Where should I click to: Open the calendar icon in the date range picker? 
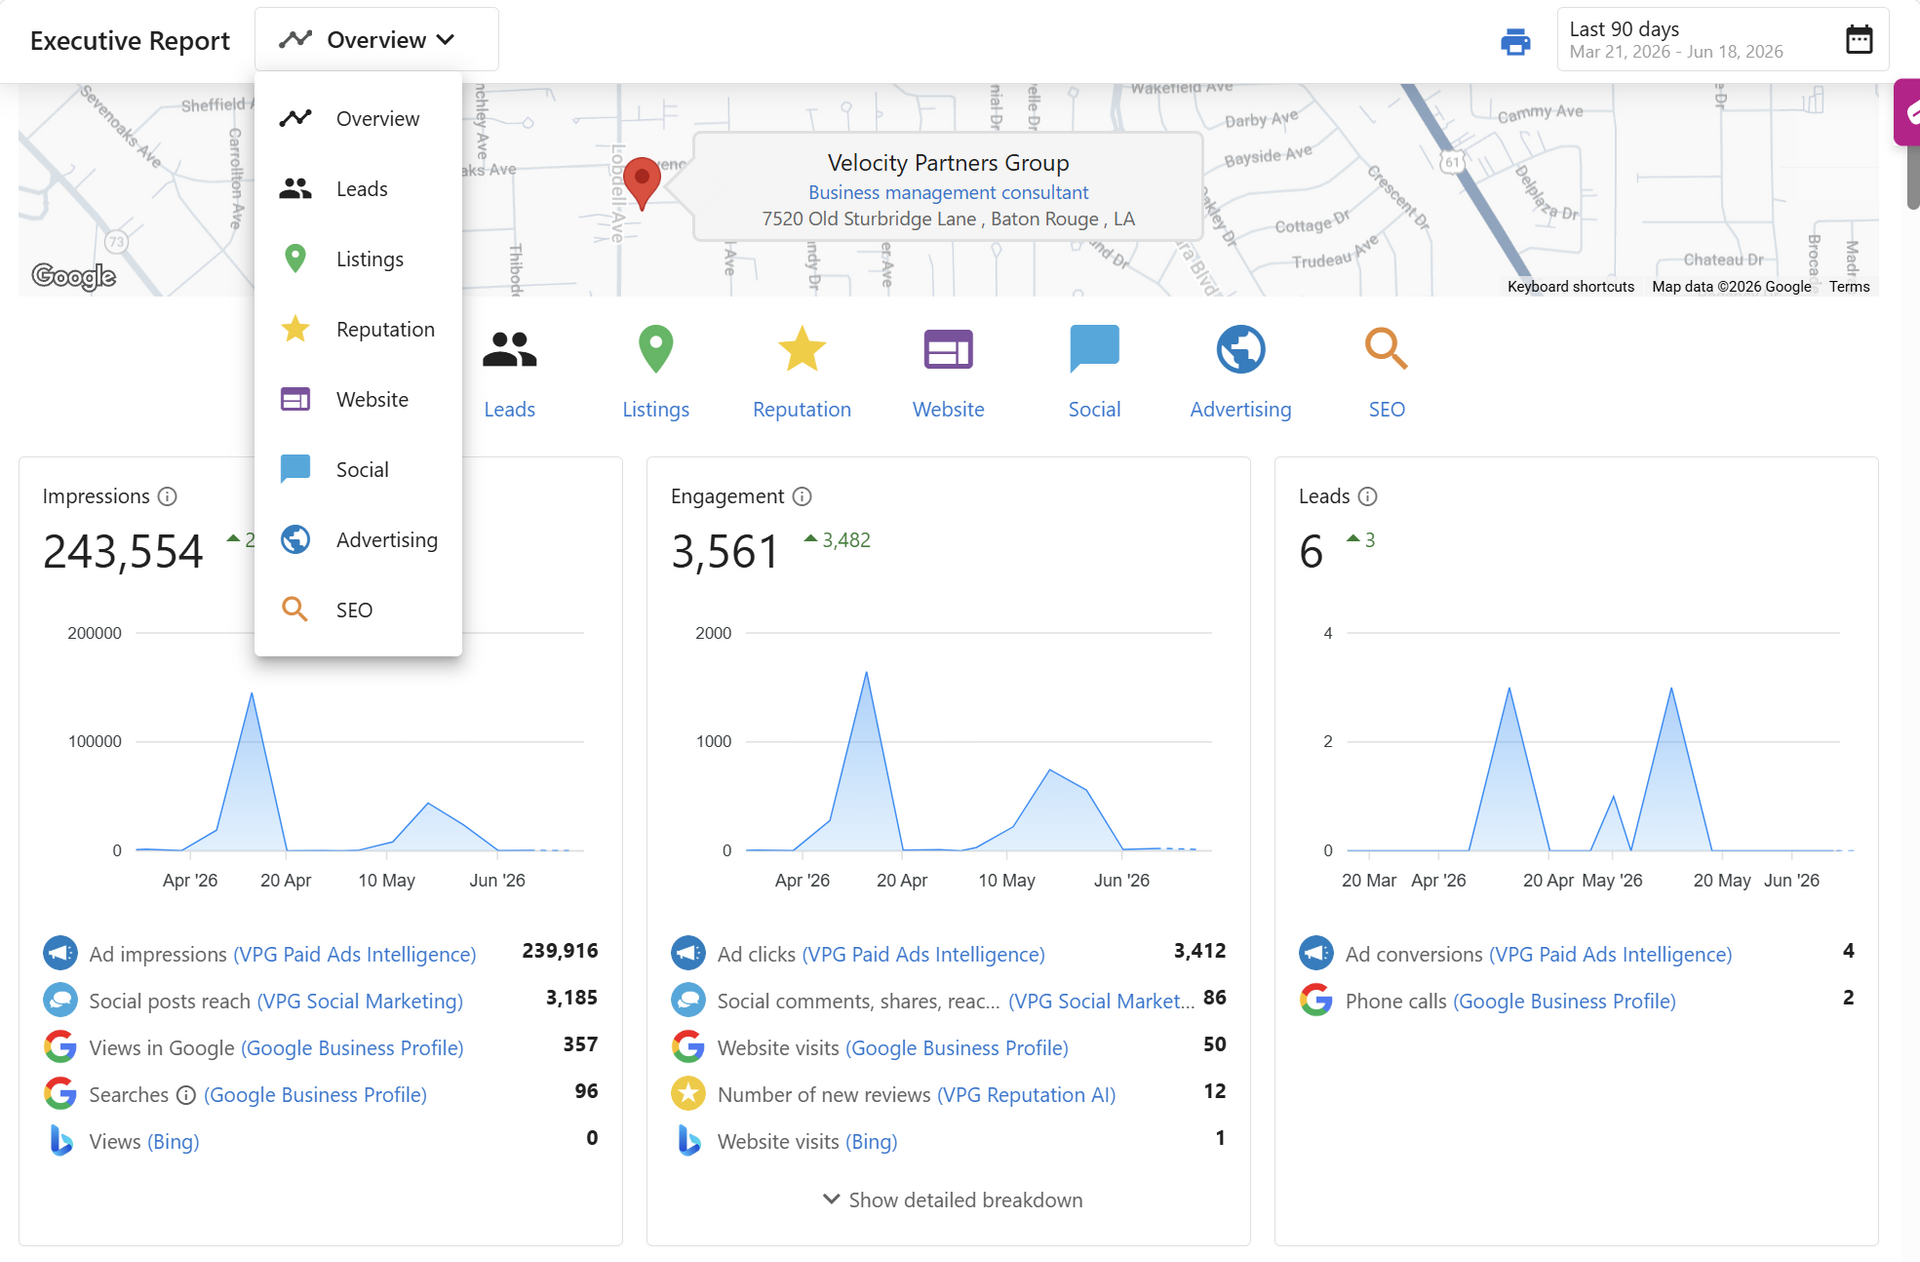pyautogui.click(x=1859, y=40)
